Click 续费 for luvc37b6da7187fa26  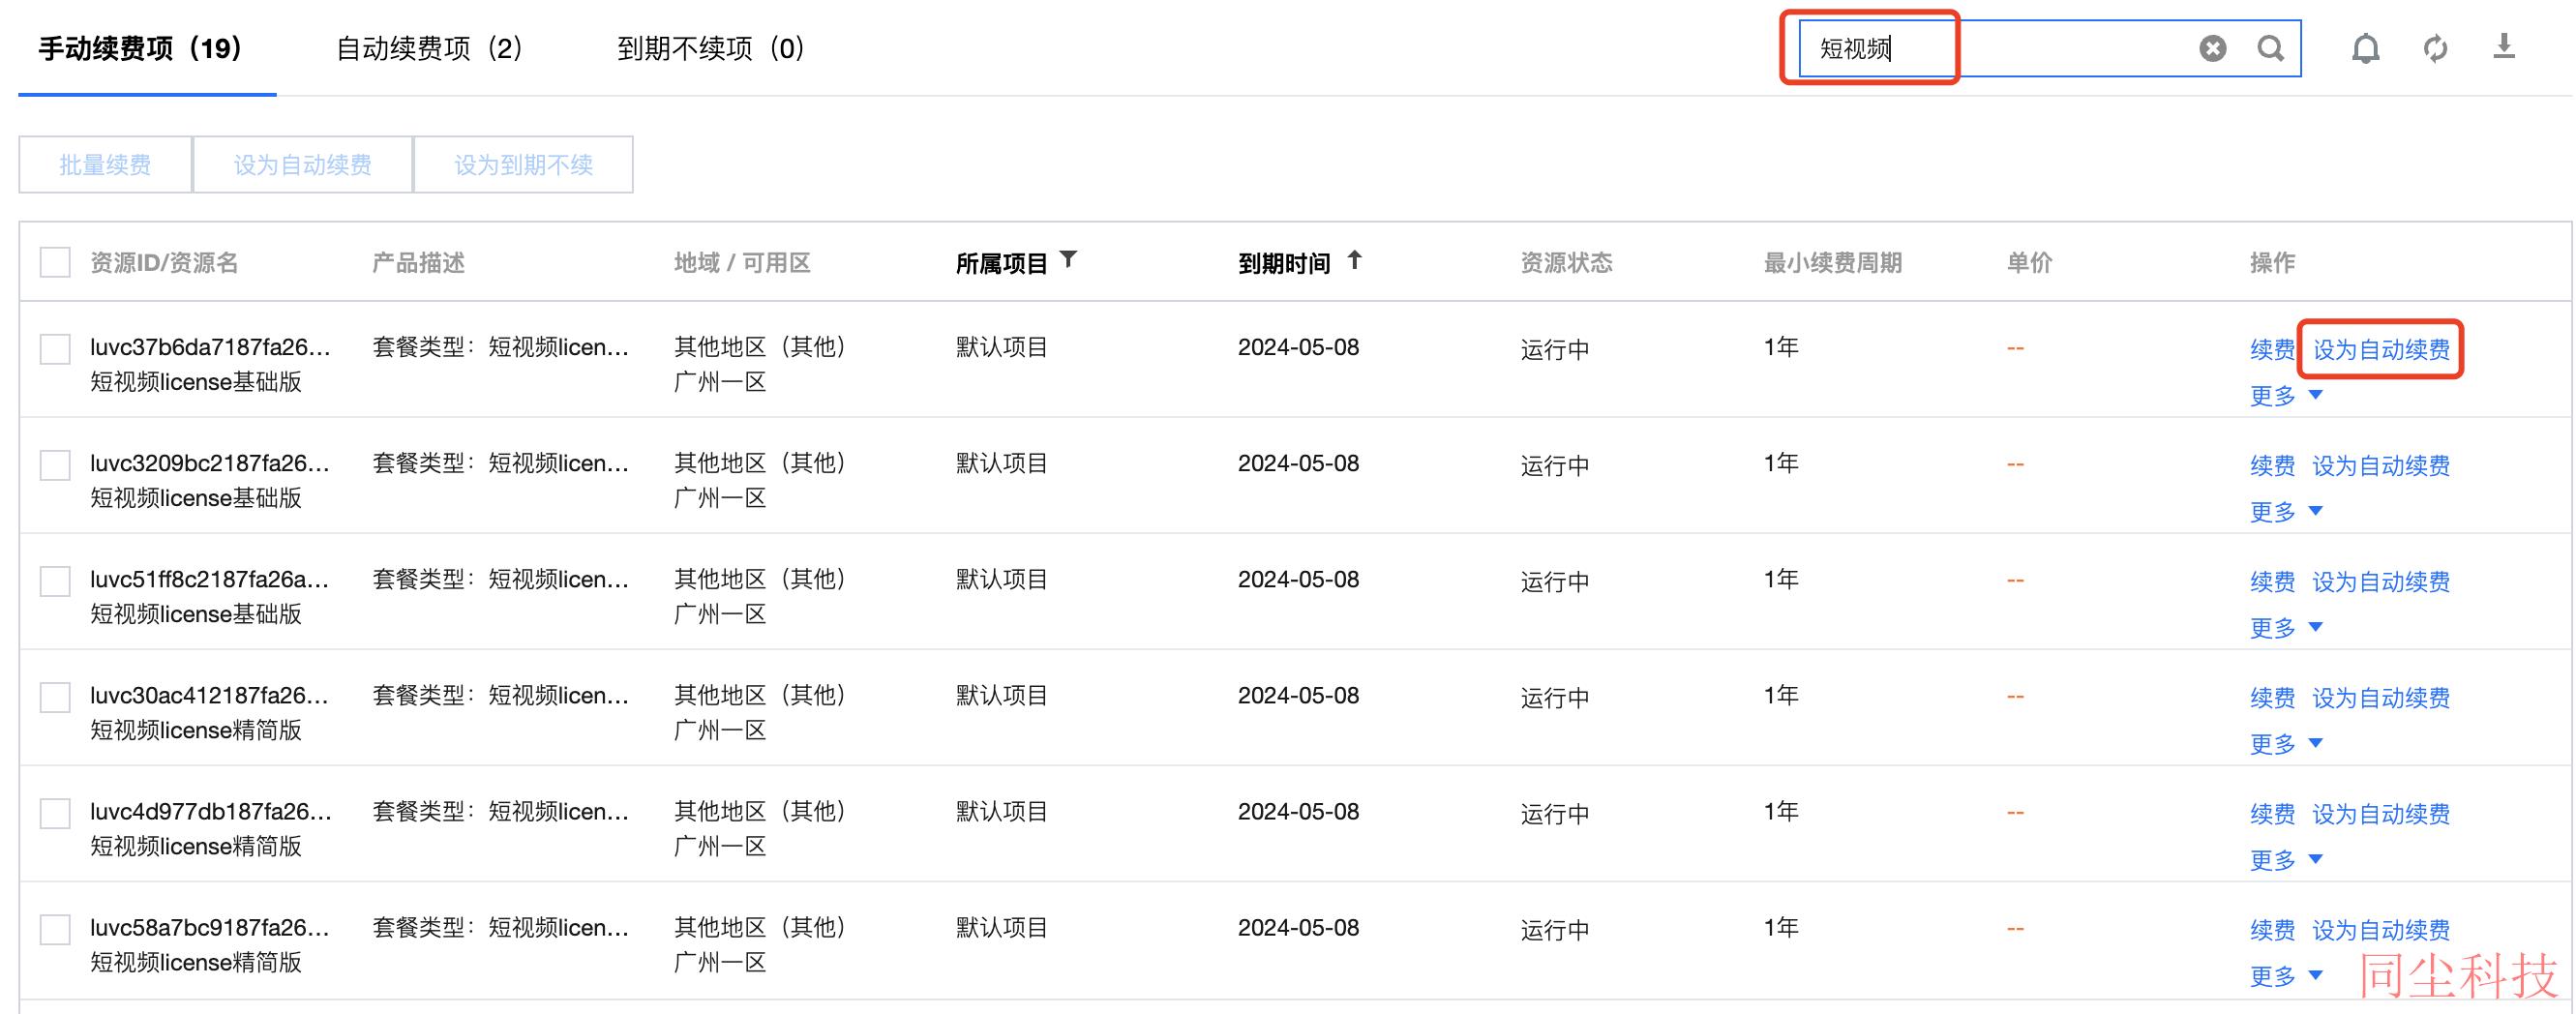click(x=2272, y=349)
